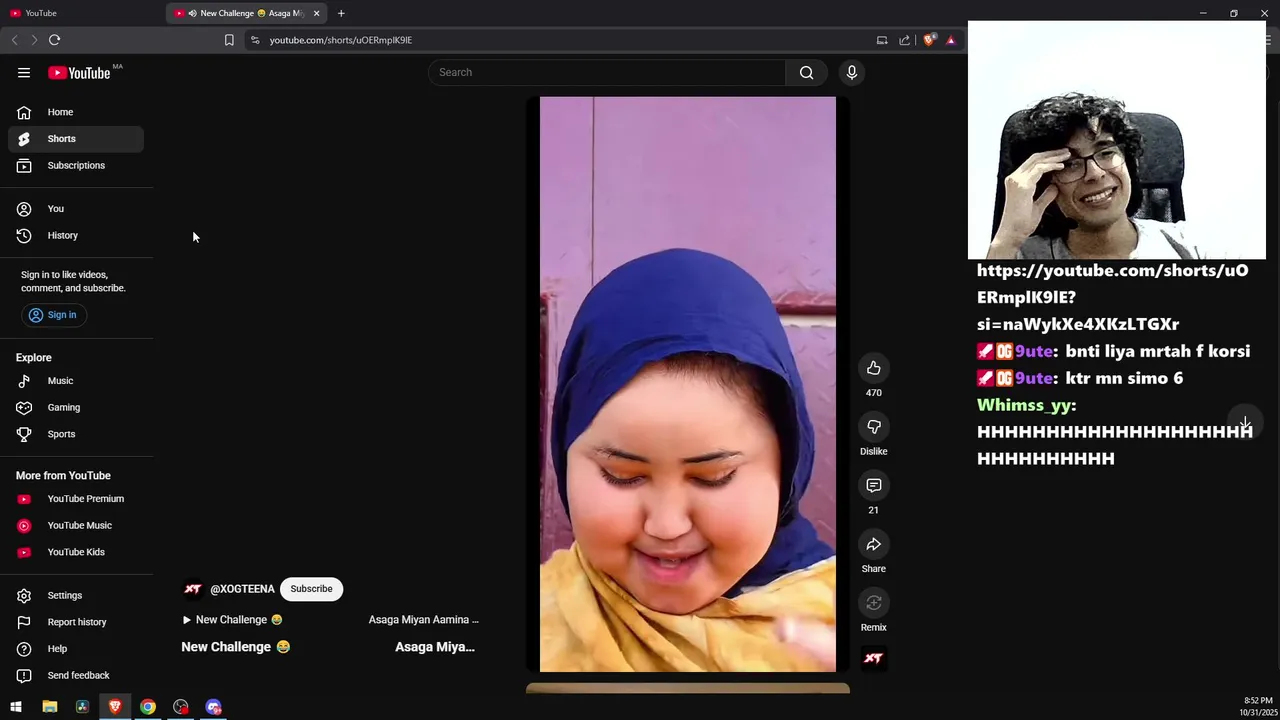Click the browser address bar URL

pos(340,40)
